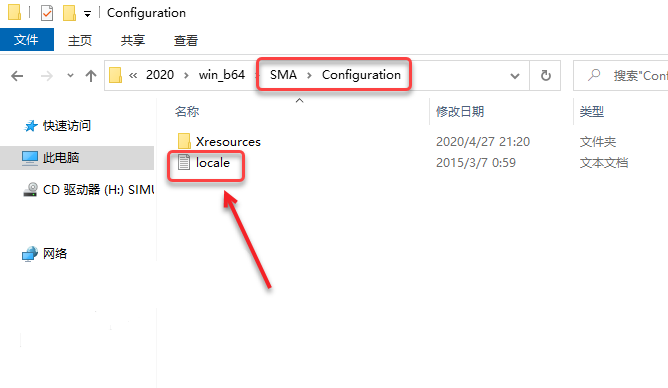Viewport: 668px width, 388px height.
Task: Sort files by 修改日期 column
Action: coord(460,112)
